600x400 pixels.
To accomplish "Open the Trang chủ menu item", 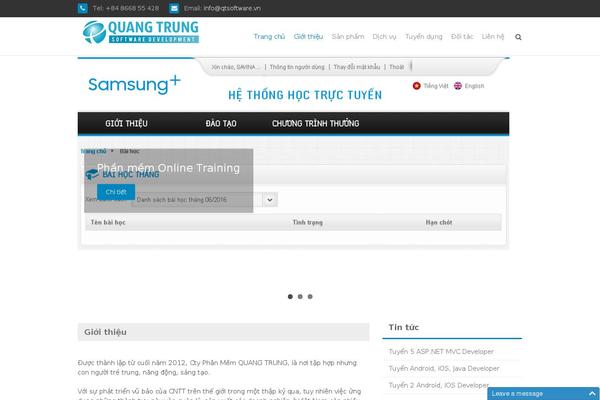I will (269, 37).
